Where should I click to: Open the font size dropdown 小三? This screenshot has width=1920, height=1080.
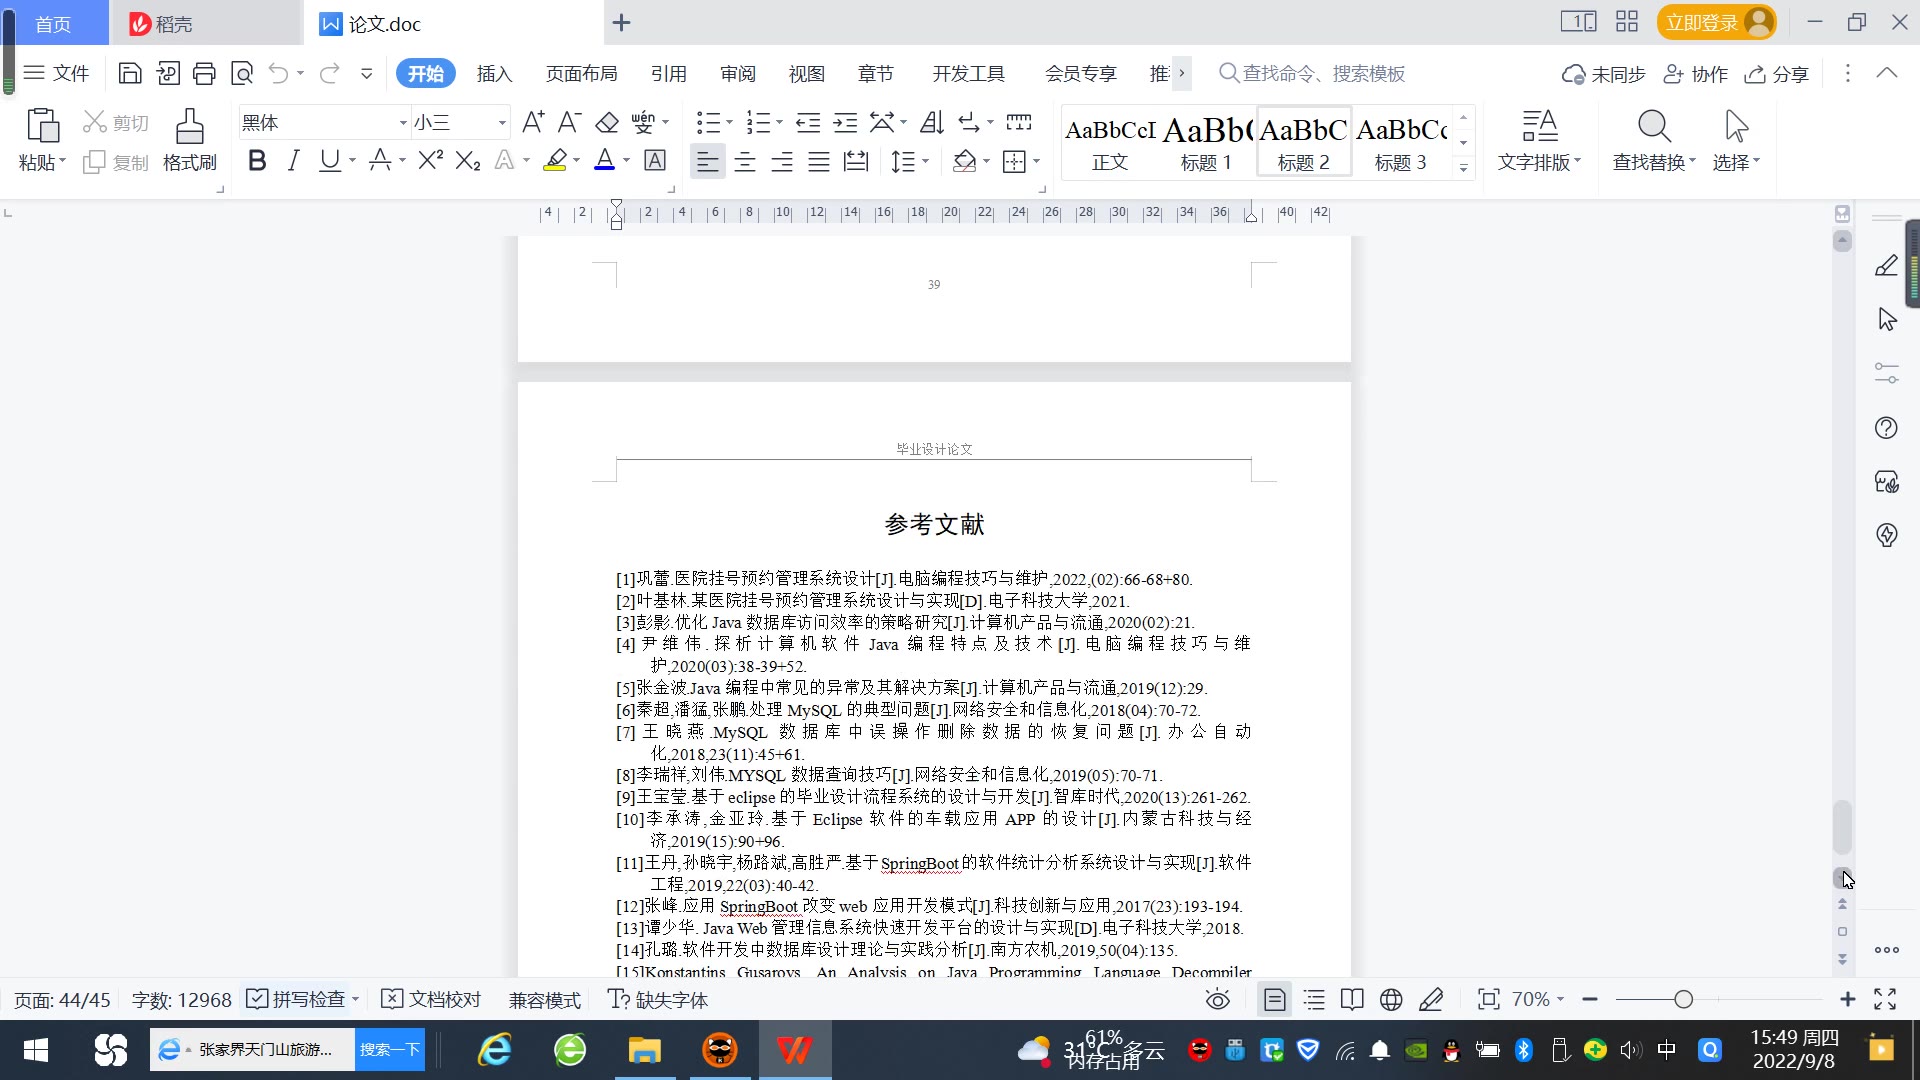pyautogui.click(x=502, y=122)
